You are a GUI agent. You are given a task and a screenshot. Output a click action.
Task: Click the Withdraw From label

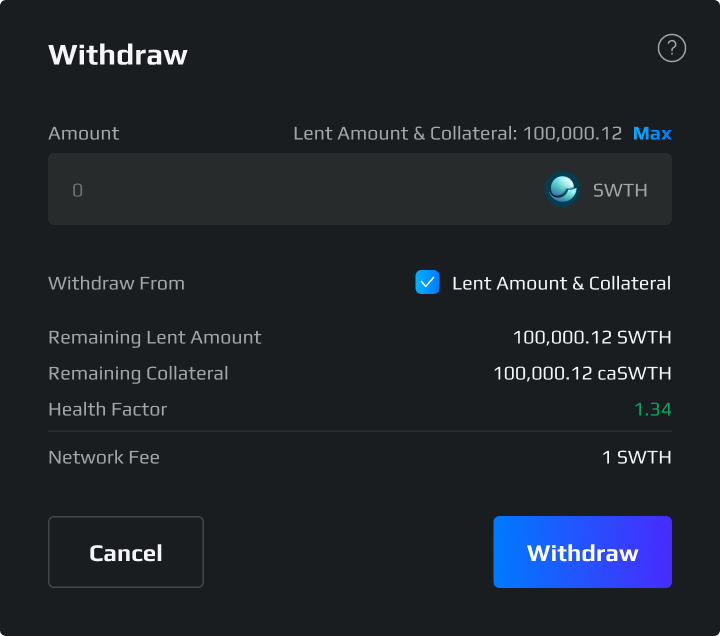pyautogui.click(x=116, y=283)
